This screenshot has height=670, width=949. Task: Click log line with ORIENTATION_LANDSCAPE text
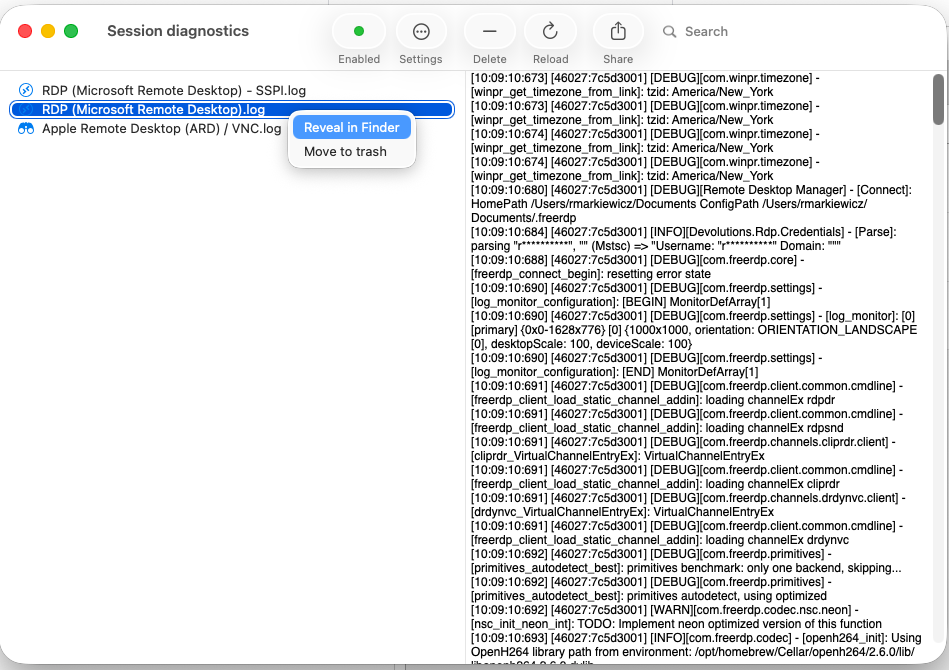694,330
